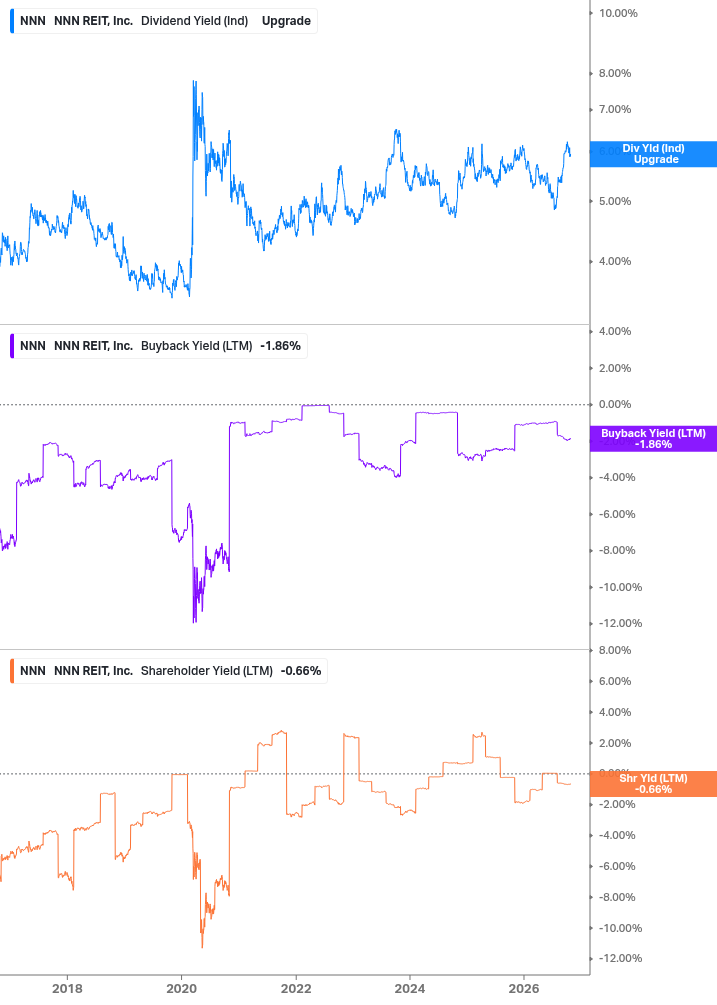Image resolution: width=717 pixels, height=1005 pixels.
Task: Click the Shareholder Yield (LTM) legend title
Action: 206,670
